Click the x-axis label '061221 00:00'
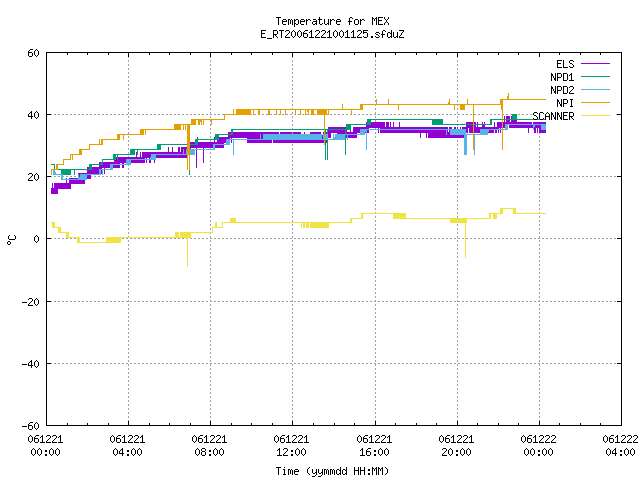 pyautogui.click(x=46, y=446)
